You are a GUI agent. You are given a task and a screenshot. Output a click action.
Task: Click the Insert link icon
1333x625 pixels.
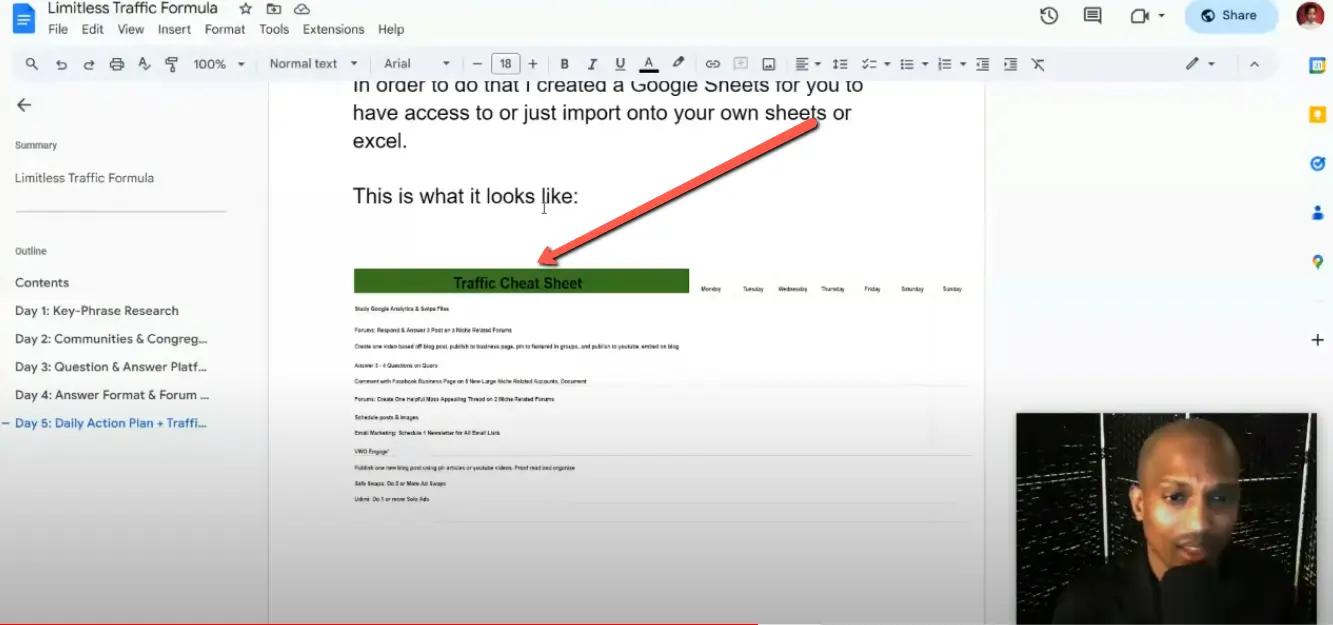tap(712, 64)
